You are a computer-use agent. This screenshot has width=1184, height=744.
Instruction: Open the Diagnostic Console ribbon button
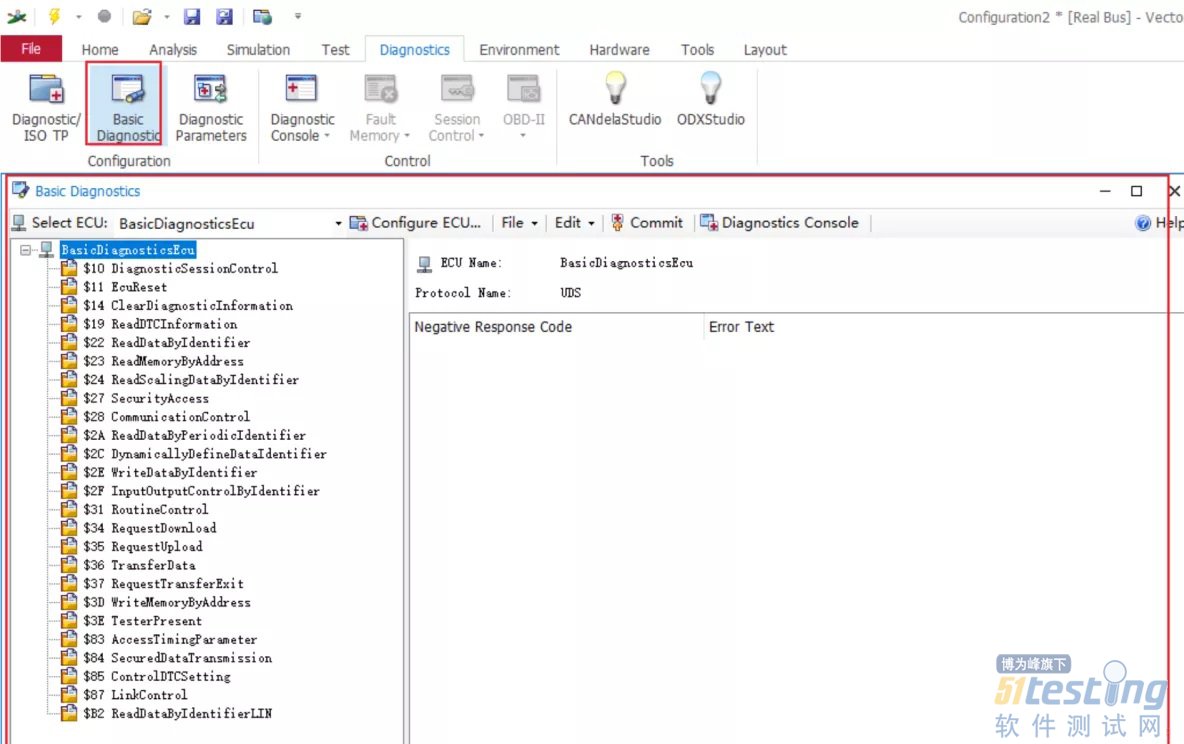click(302, 106)
